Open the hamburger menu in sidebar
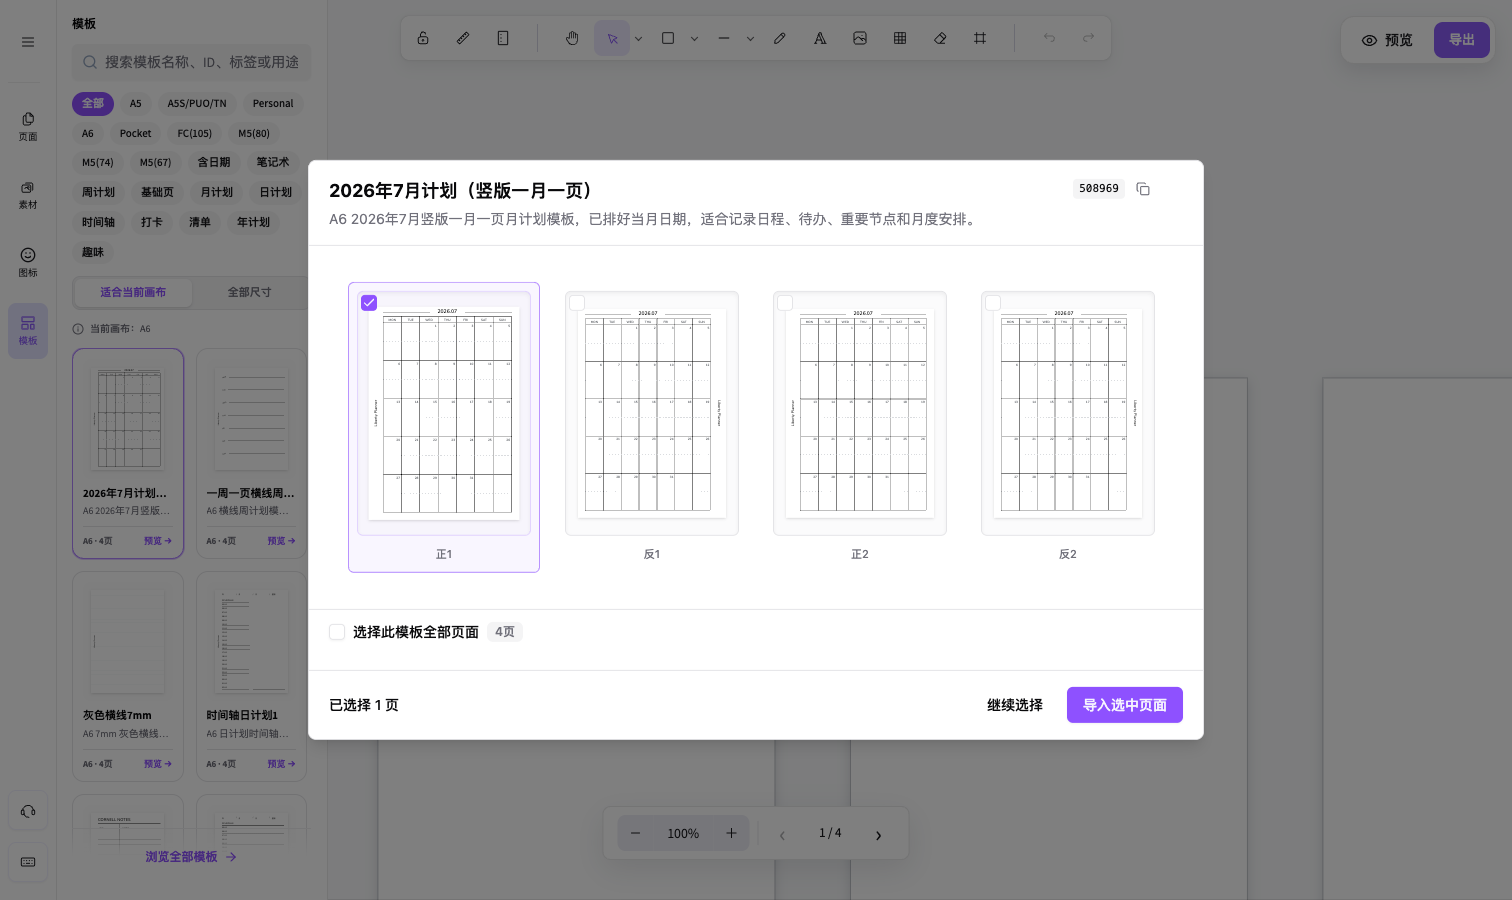 (x=28, y=42)
